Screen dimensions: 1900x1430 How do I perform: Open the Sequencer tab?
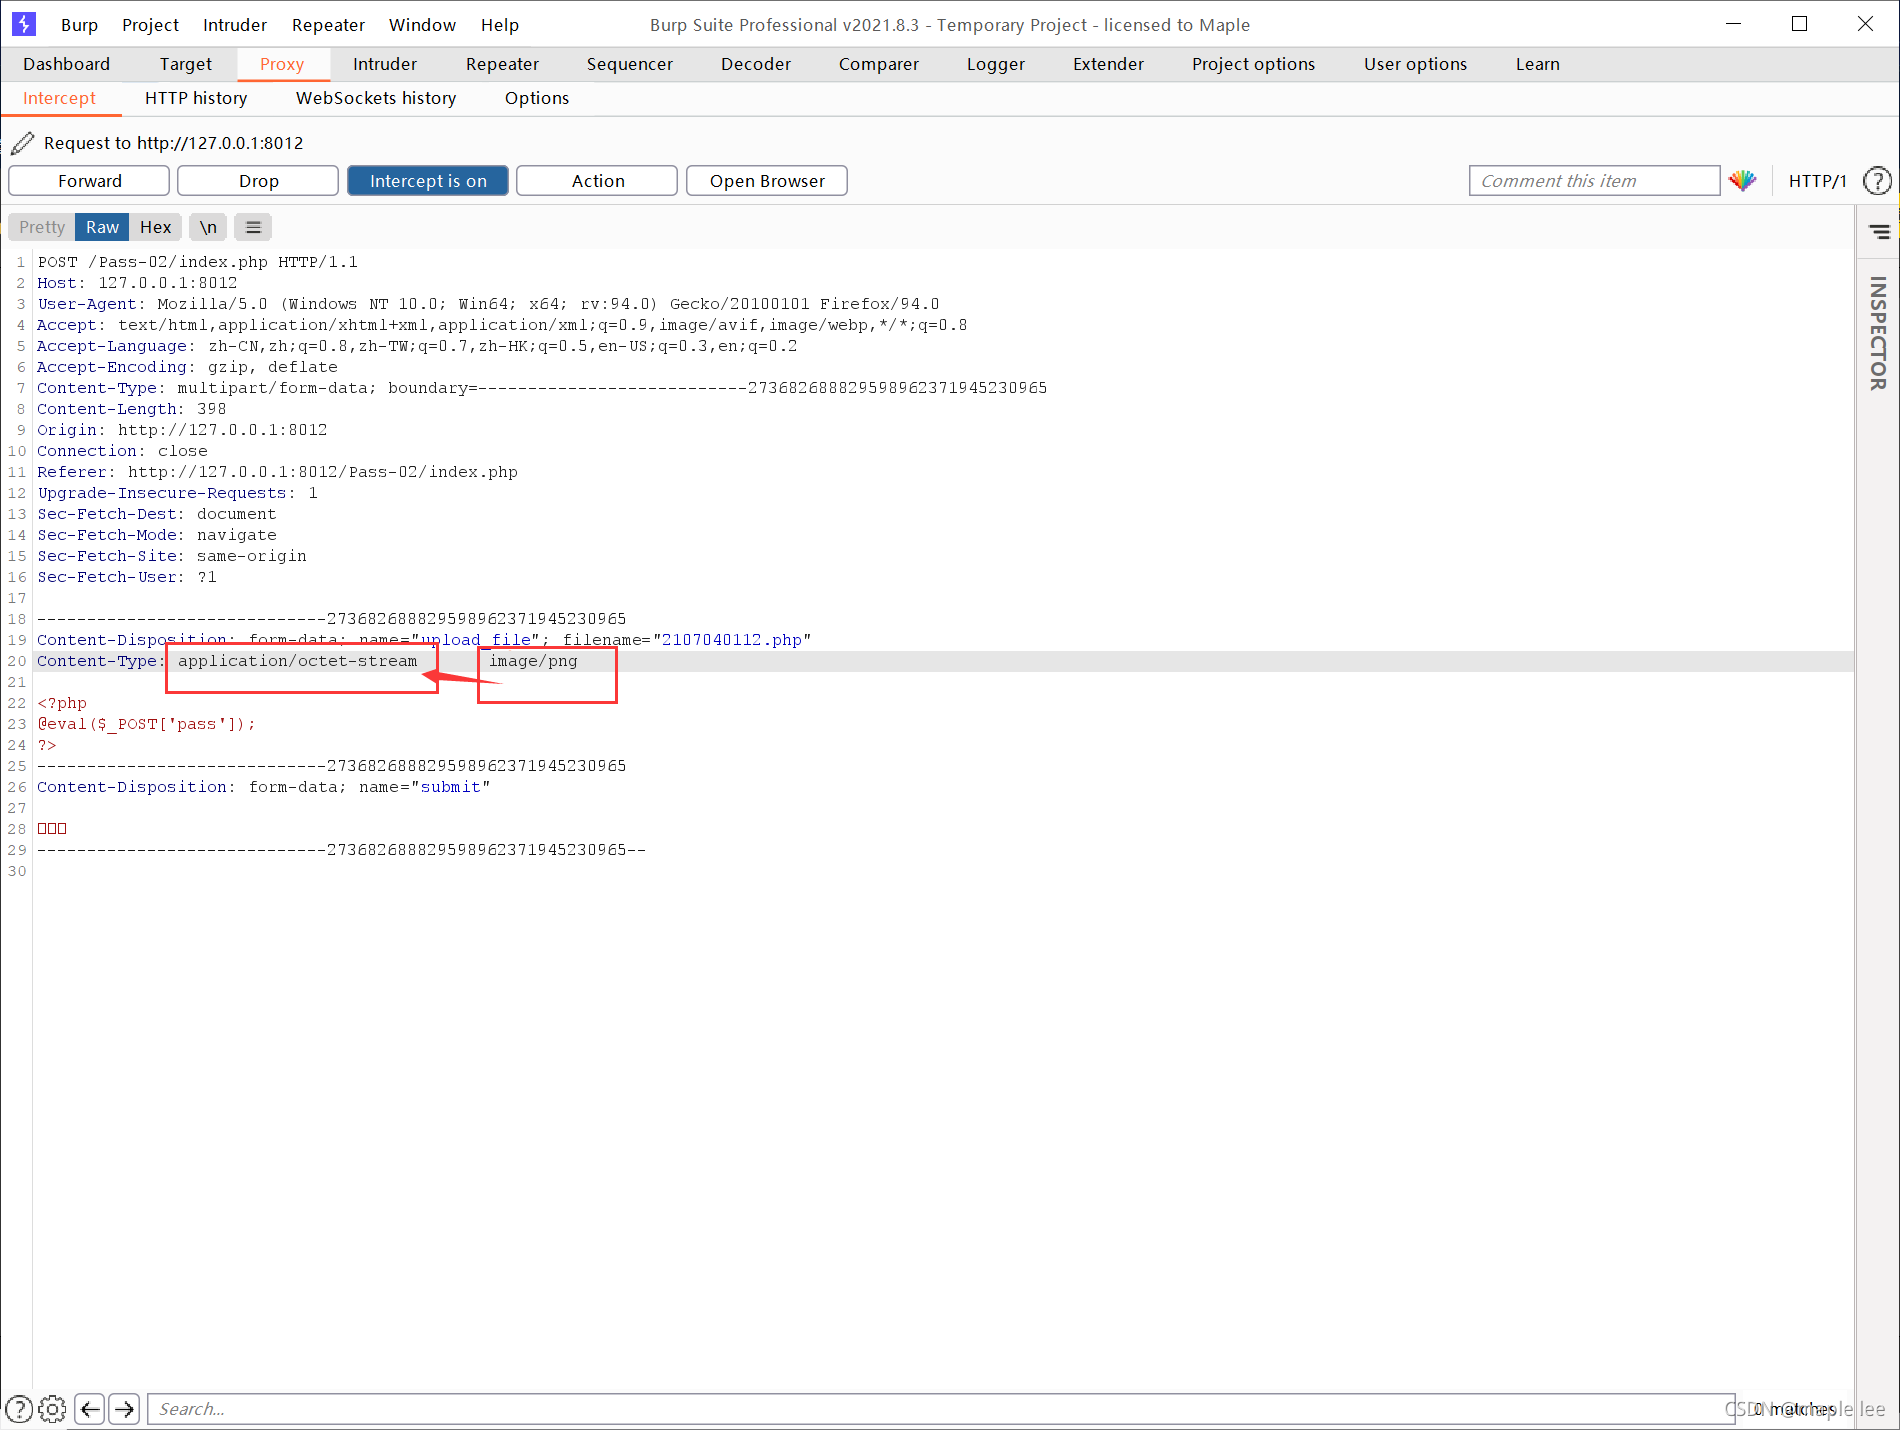(x=629, y=64)
